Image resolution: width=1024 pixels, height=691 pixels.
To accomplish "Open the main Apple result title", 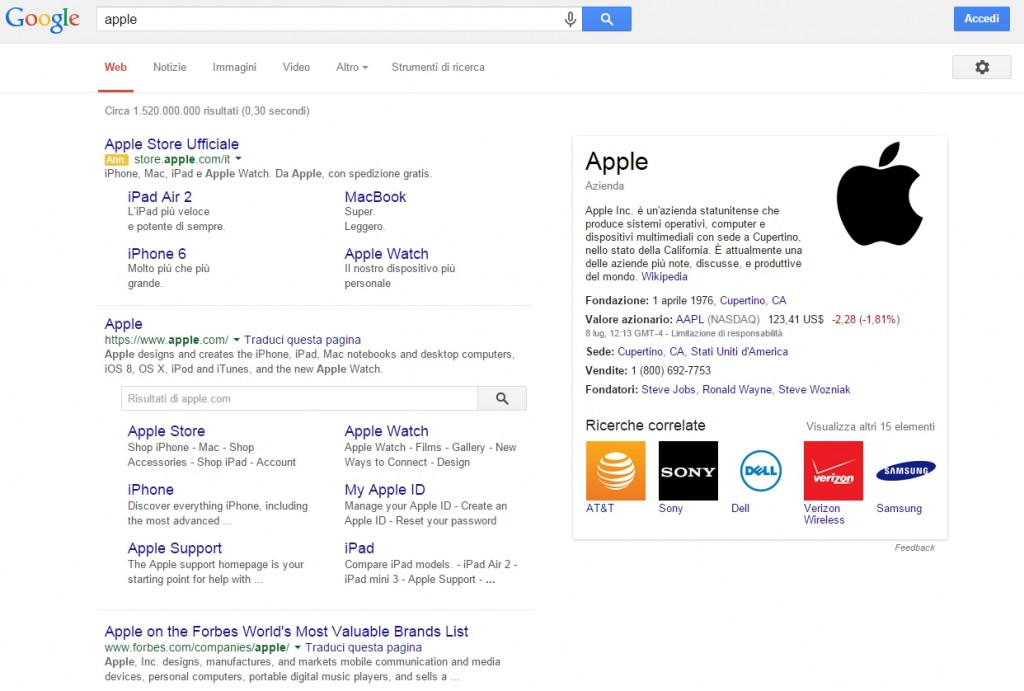I will pyautogui.click(x=123, y=324).
